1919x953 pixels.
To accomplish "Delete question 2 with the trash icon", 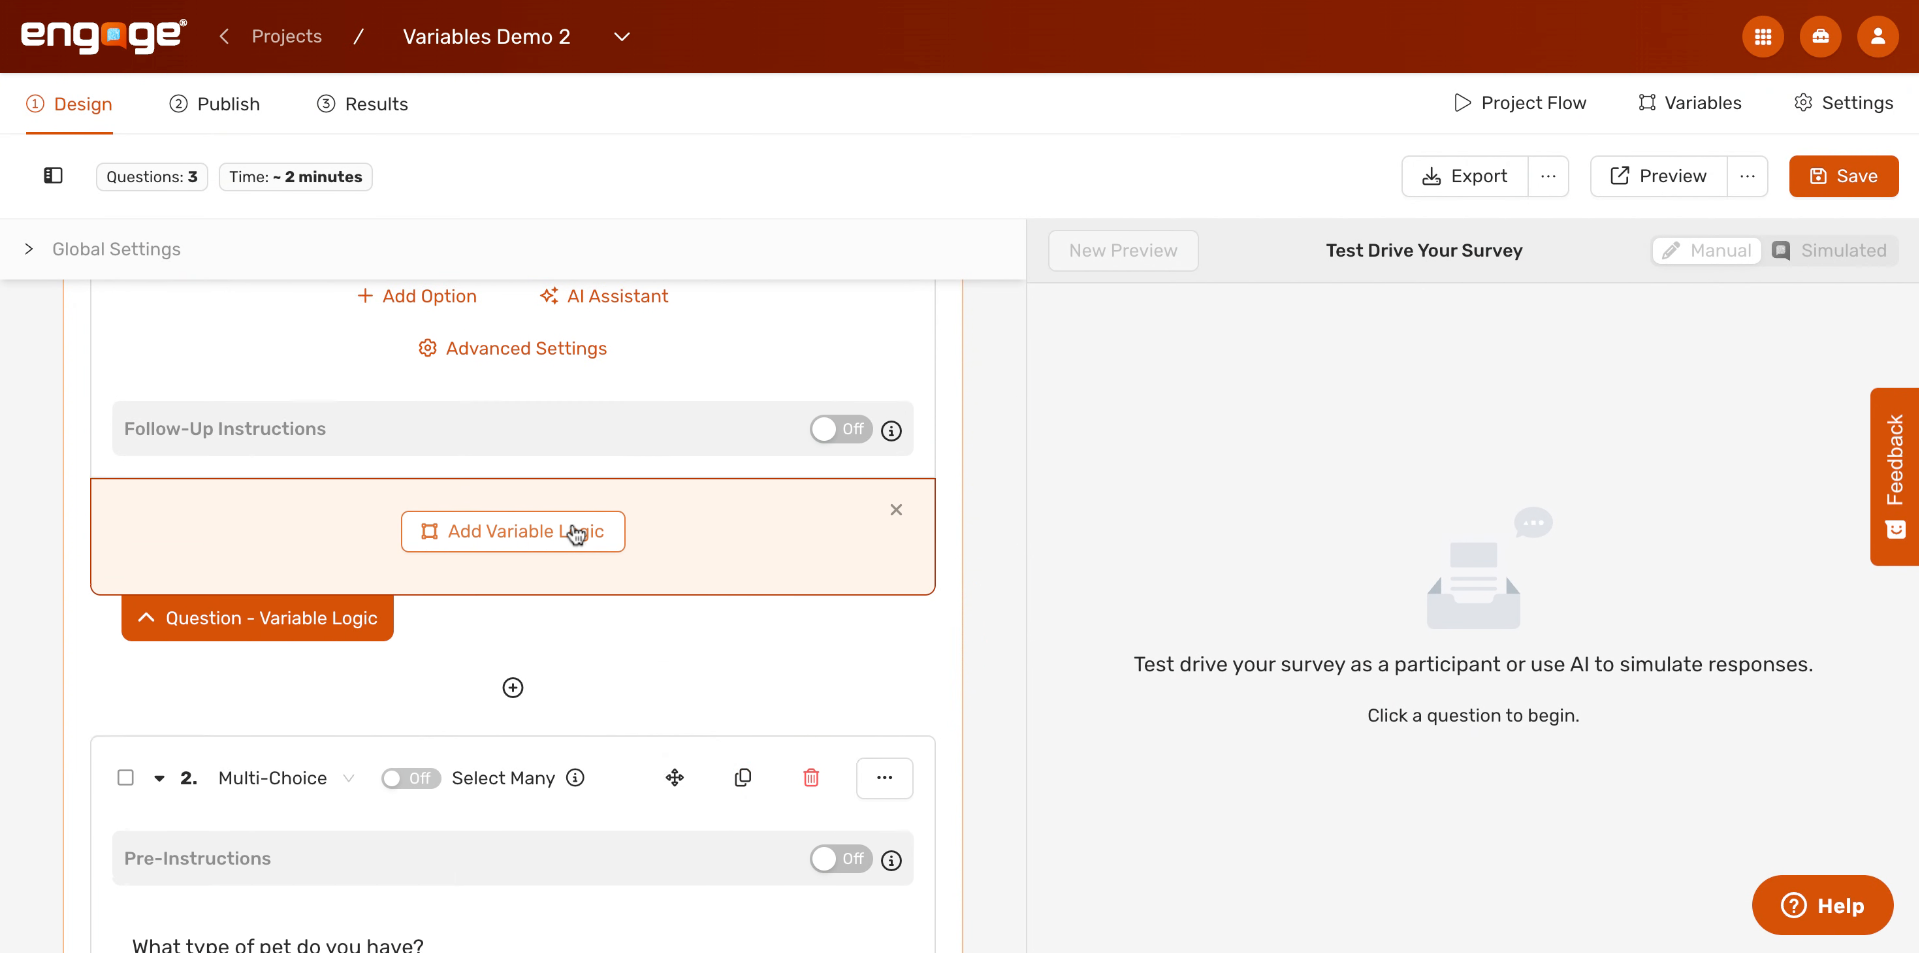I will coord(811,777).
